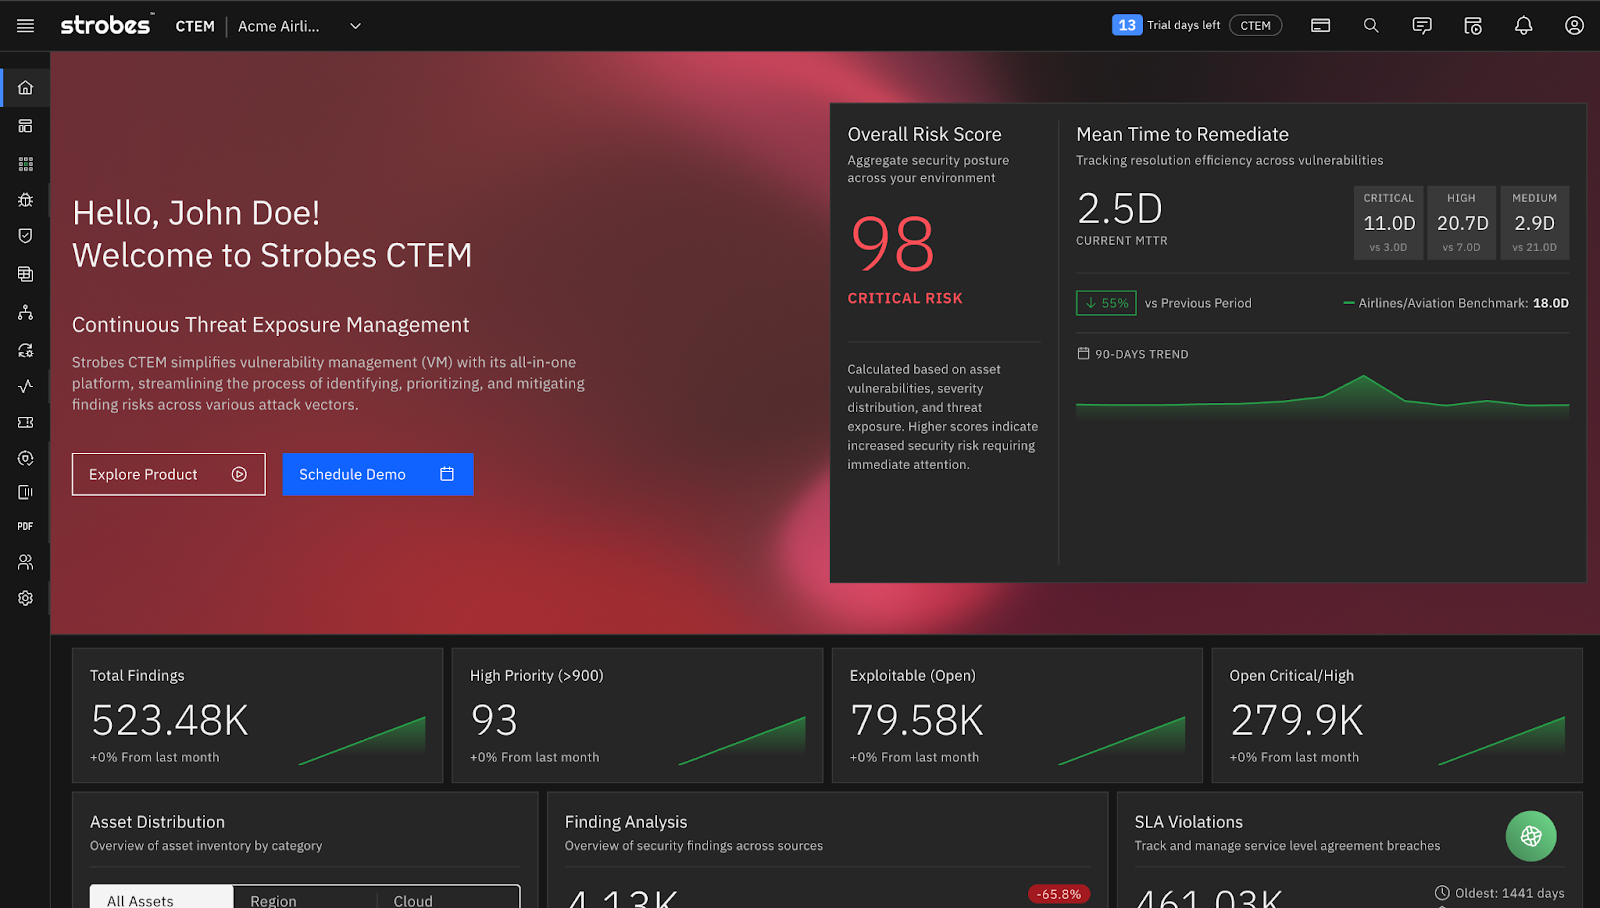This screenshot has height=908, width=1600.
Task: Click the green globe icon on SLA Violations
Action: [1530, 836]
